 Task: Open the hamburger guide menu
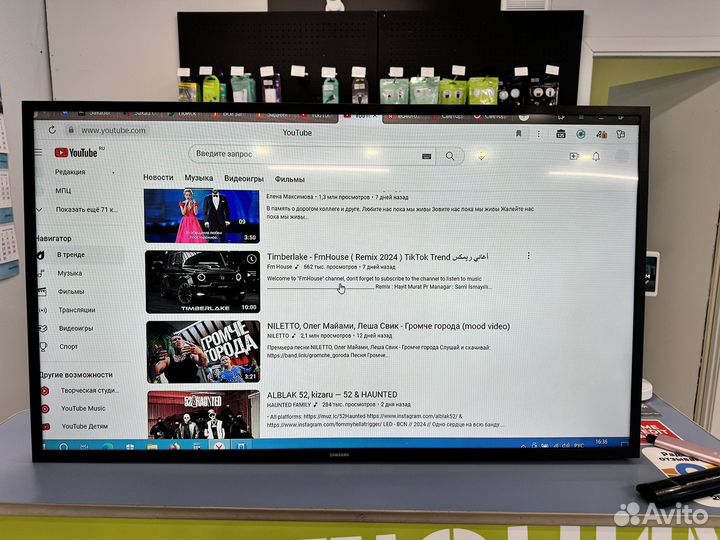(x=39, y=152)
